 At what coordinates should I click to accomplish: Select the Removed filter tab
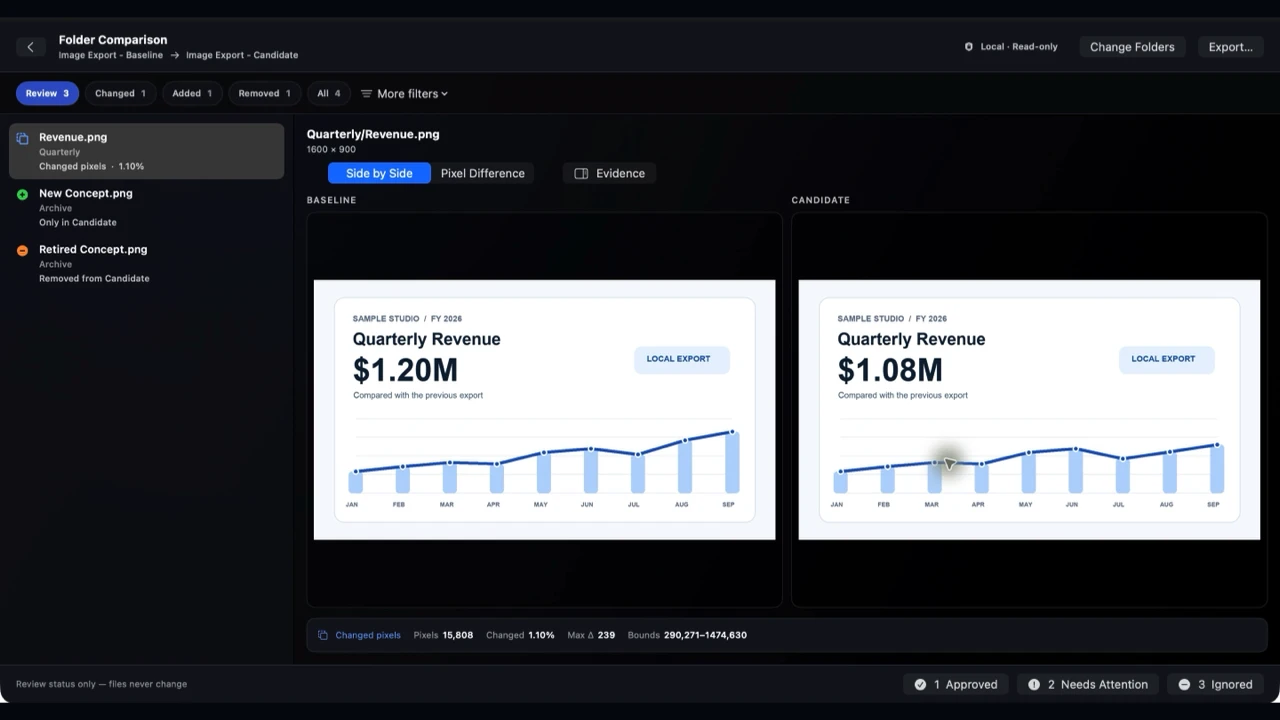[264, 94]
